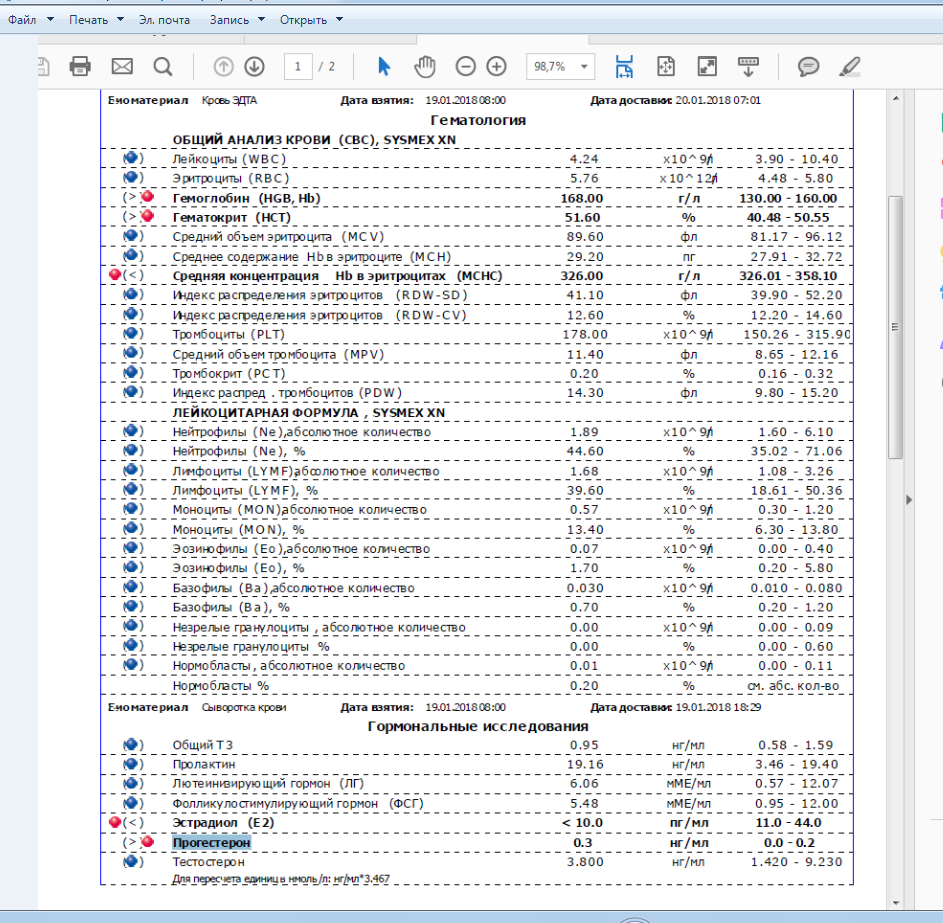The width and height of the screenshot is (943, 923).
Task: Select the arrow selection tool
Action: coord(384,66)
